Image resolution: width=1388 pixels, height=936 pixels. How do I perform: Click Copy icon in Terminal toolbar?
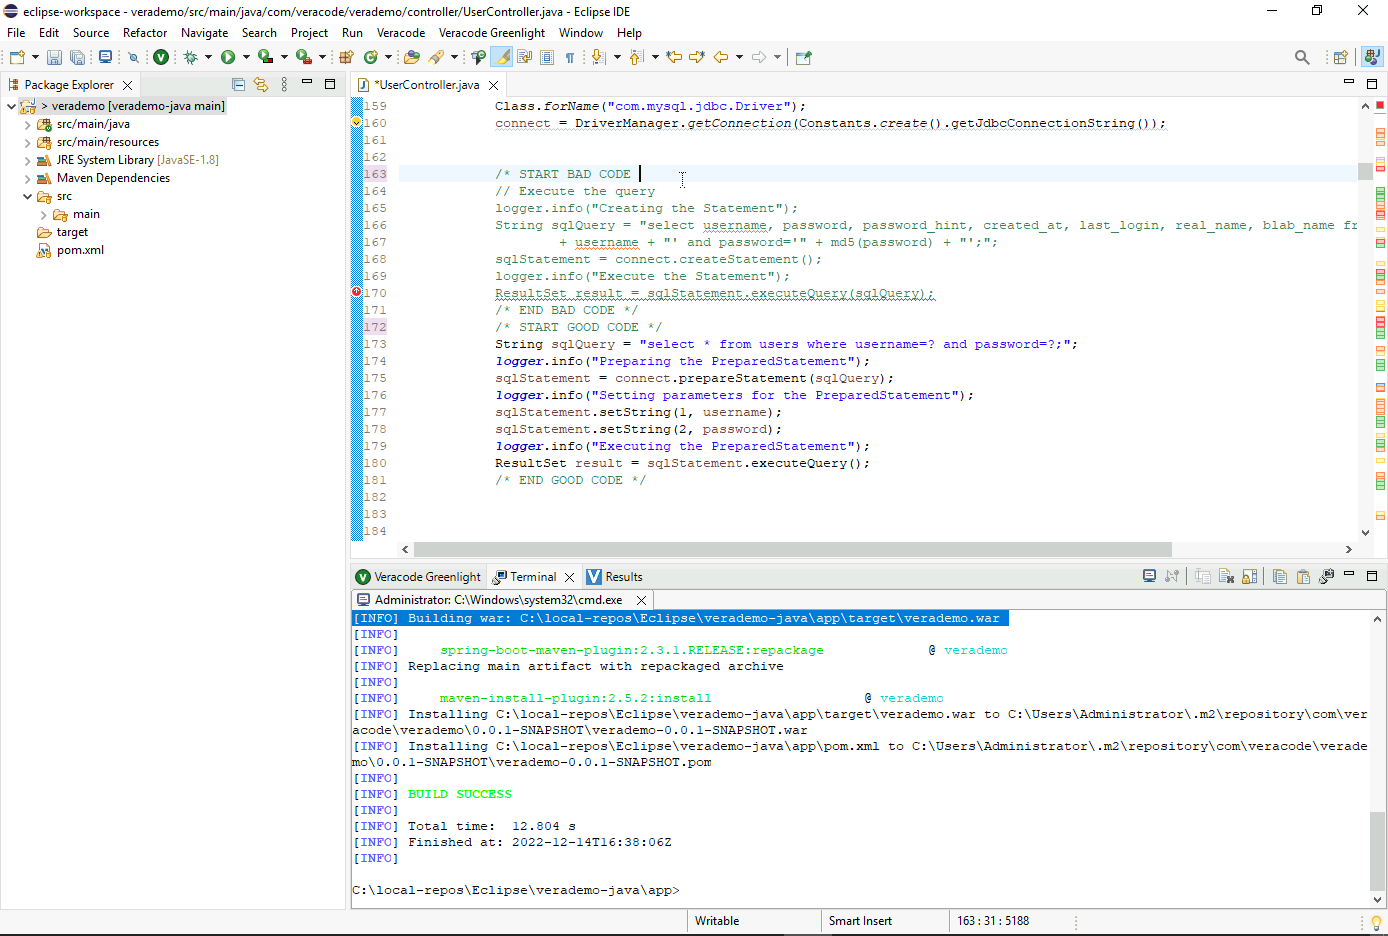1279,576
